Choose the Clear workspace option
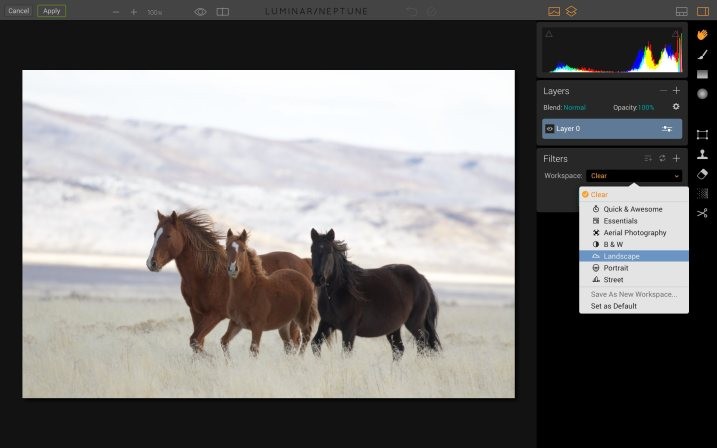717x448 pixels. click(634, 195)
